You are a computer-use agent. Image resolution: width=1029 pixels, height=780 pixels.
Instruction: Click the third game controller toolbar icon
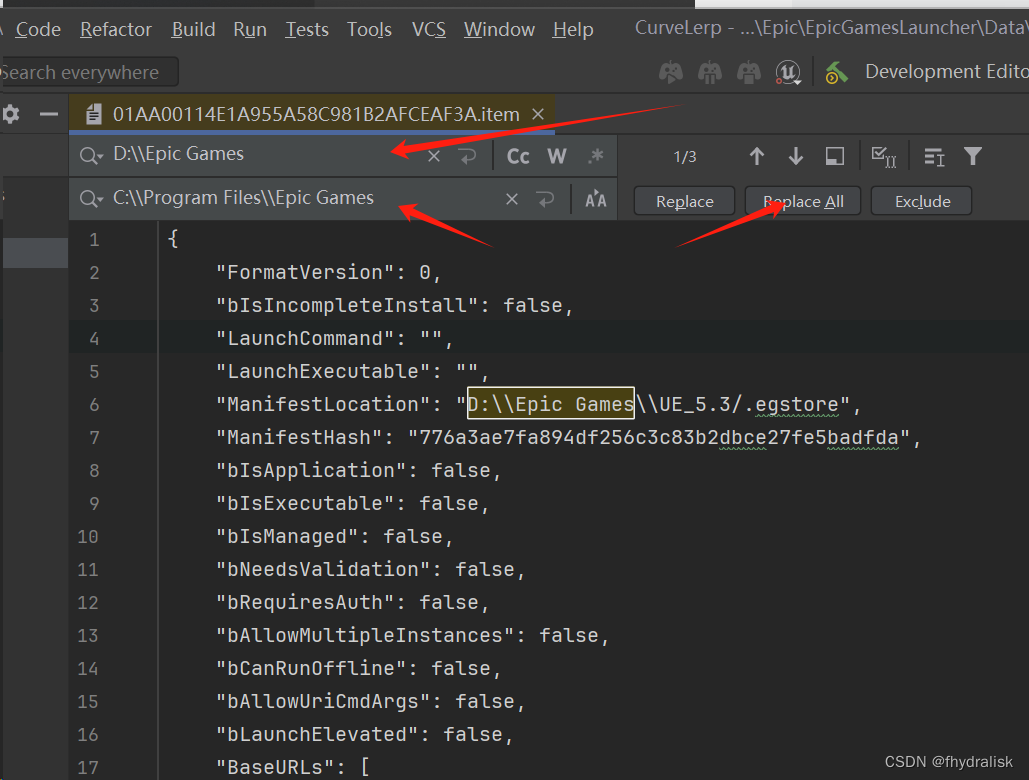pyautogui.click(x=748, y=72)
